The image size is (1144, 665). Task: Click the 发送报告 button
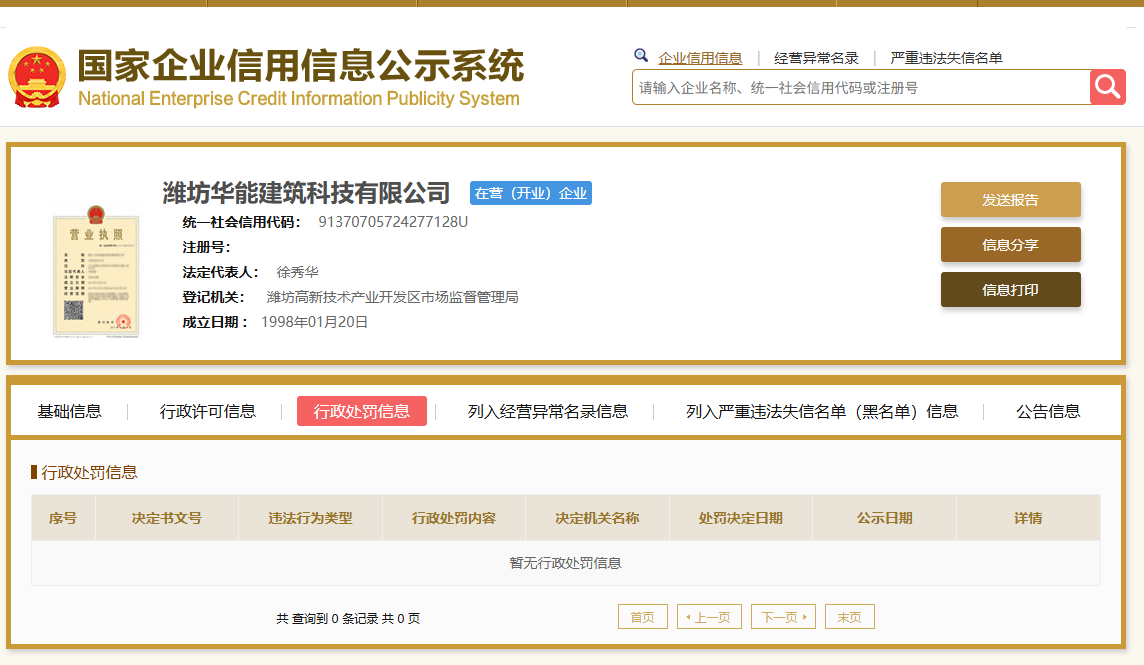[1010, 200]
